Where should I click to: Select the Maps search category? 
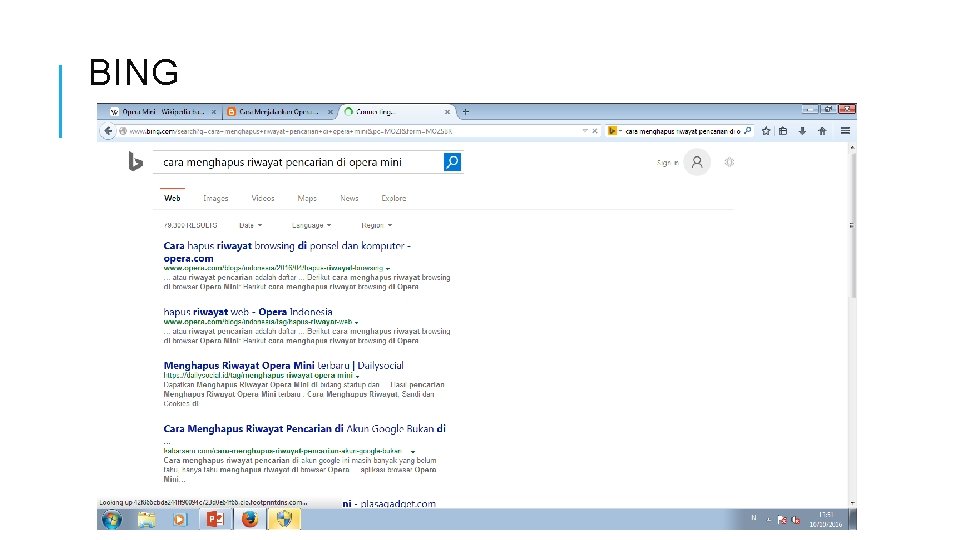[307, 198]
